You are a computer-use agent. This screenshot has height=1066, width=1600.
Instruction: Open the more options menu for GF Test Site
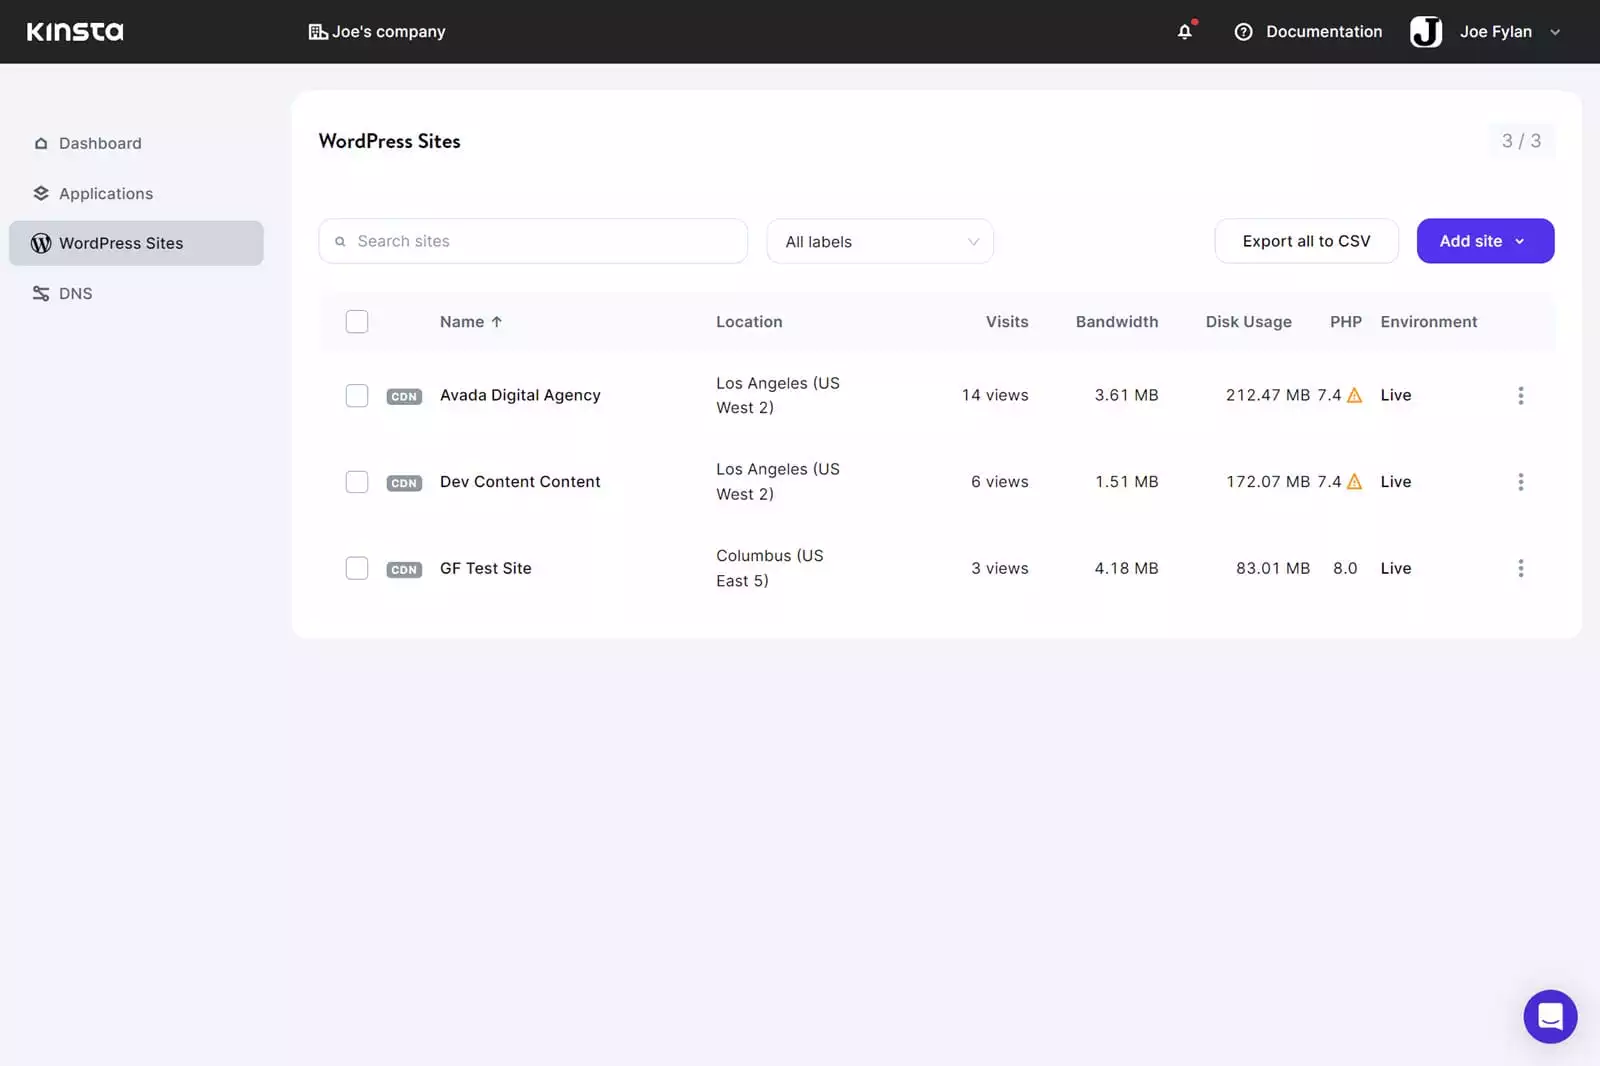1521,568
